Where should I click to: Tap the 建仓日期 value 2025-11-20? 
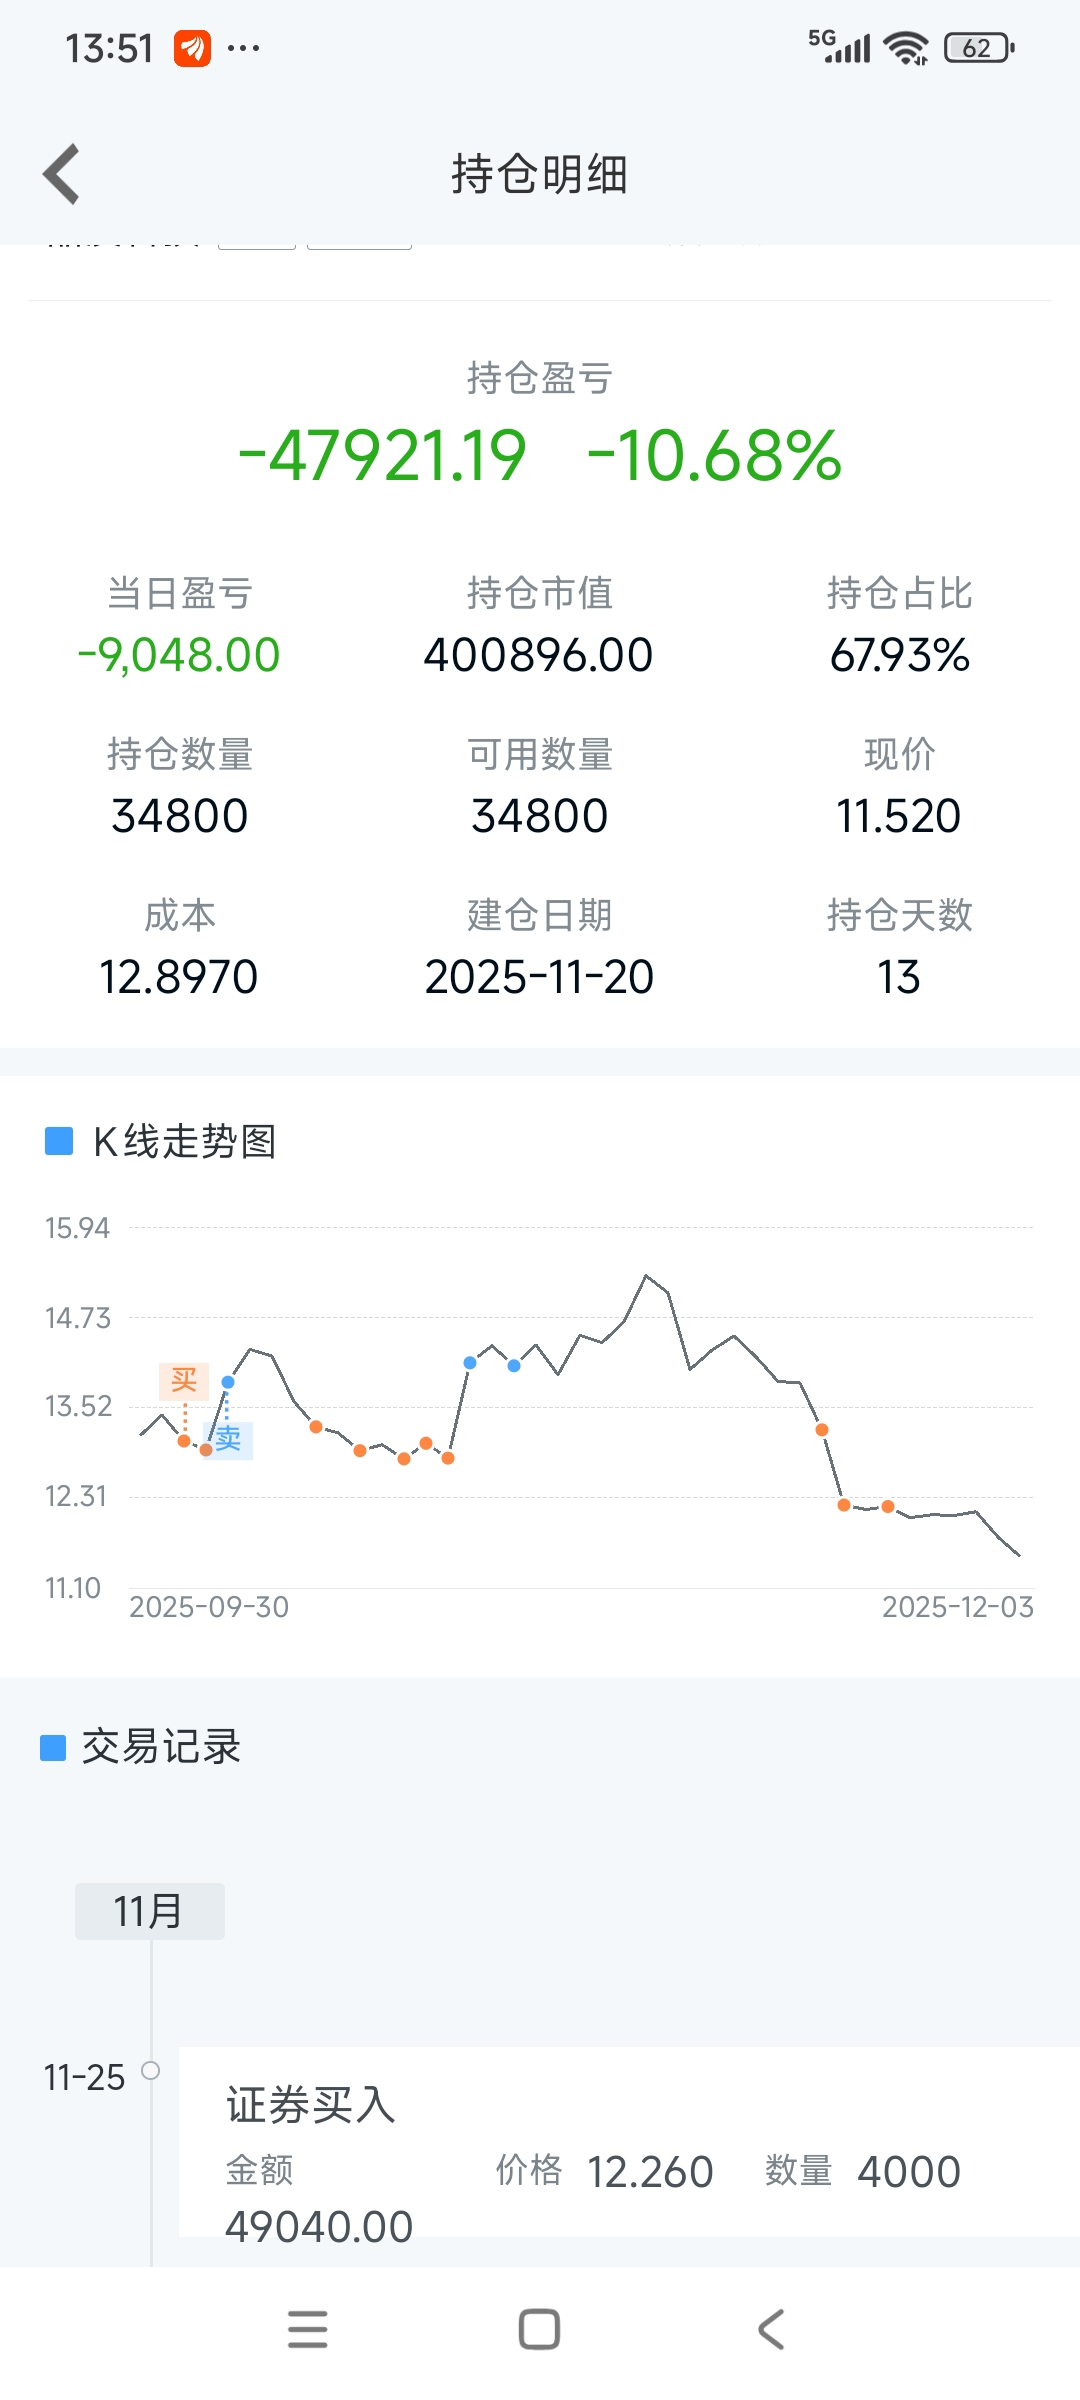539,977
